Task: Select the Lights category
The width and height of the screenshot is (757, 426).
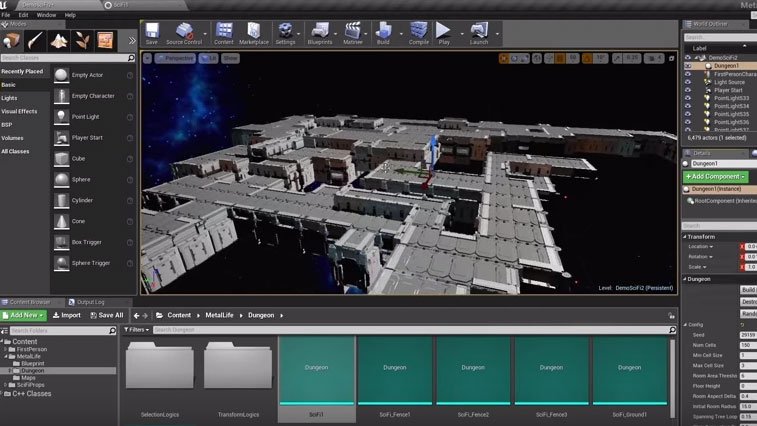Action: coord(9,98)
